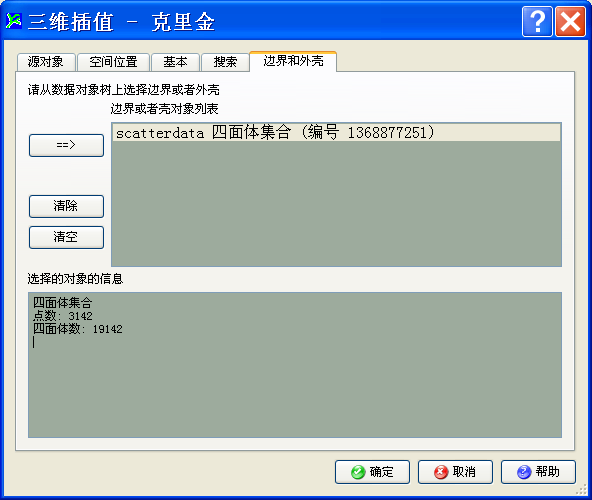Image resolution: width=592 pixels, height=500 pixels.
Task: Click the 清除 button
Action: tap(66, 206)
